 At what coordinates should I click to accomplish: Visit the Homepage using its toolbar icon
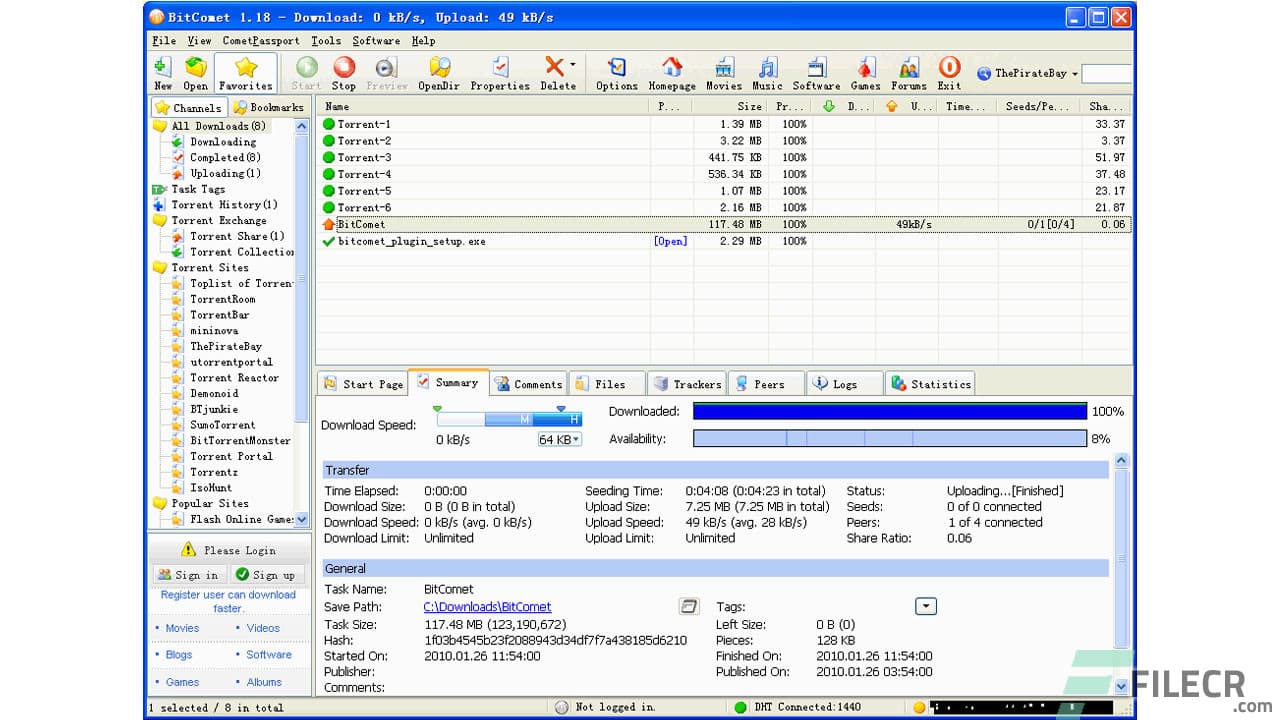tap(672, 72)
